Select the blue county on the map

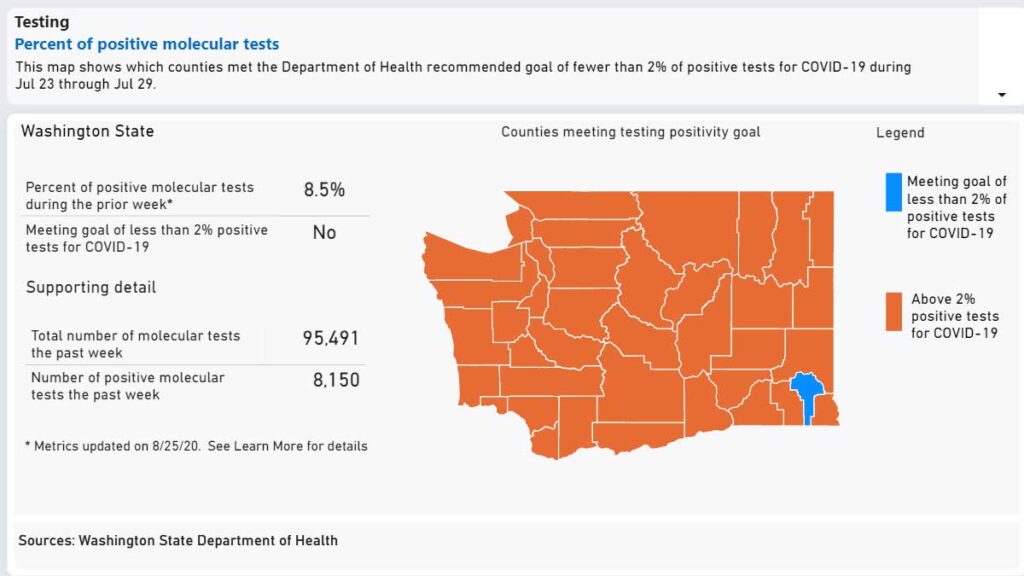[x=807, y=394]
